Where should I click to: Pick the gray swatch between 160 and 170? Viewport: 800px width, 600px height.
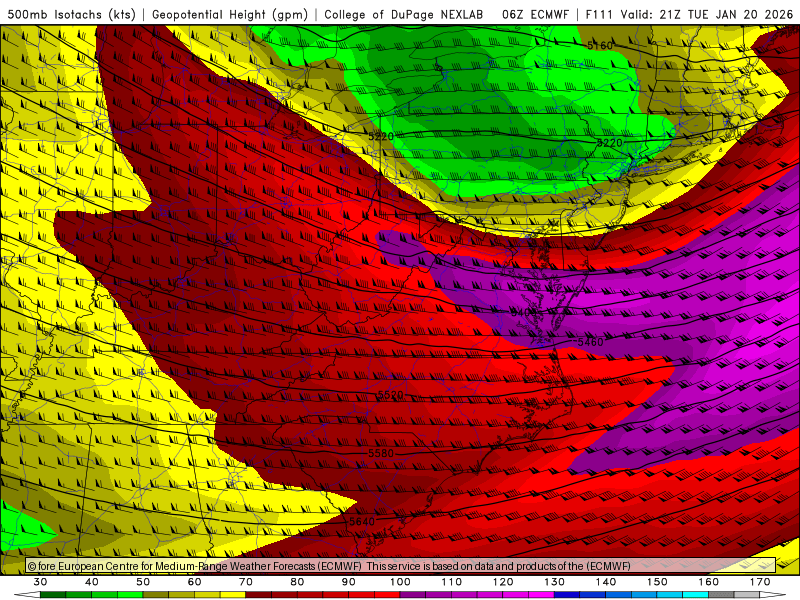(722, 595)
